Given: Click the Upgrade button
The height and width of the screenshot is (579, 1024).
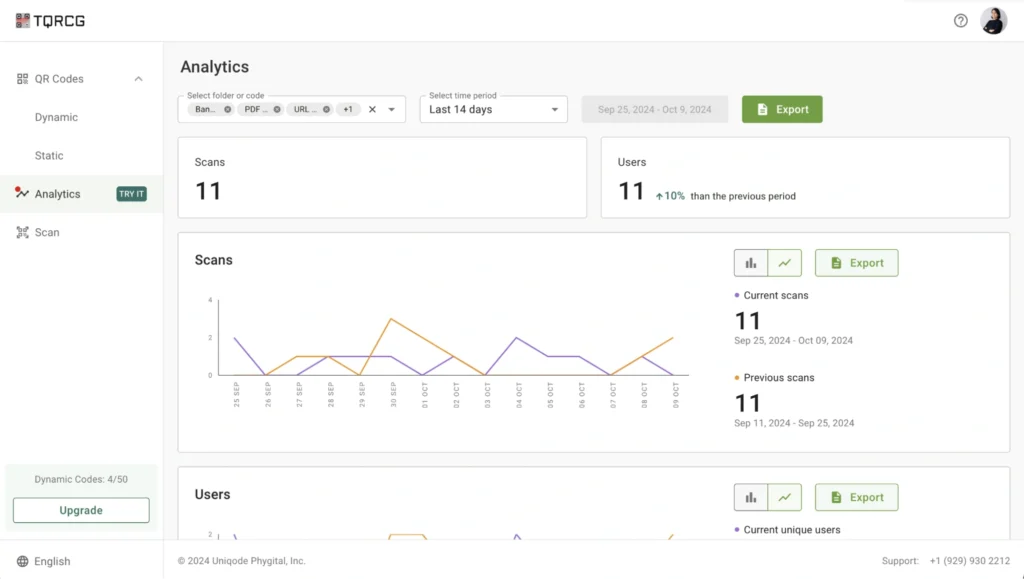Looking at the screenshot, I should [x=80, y=510].
